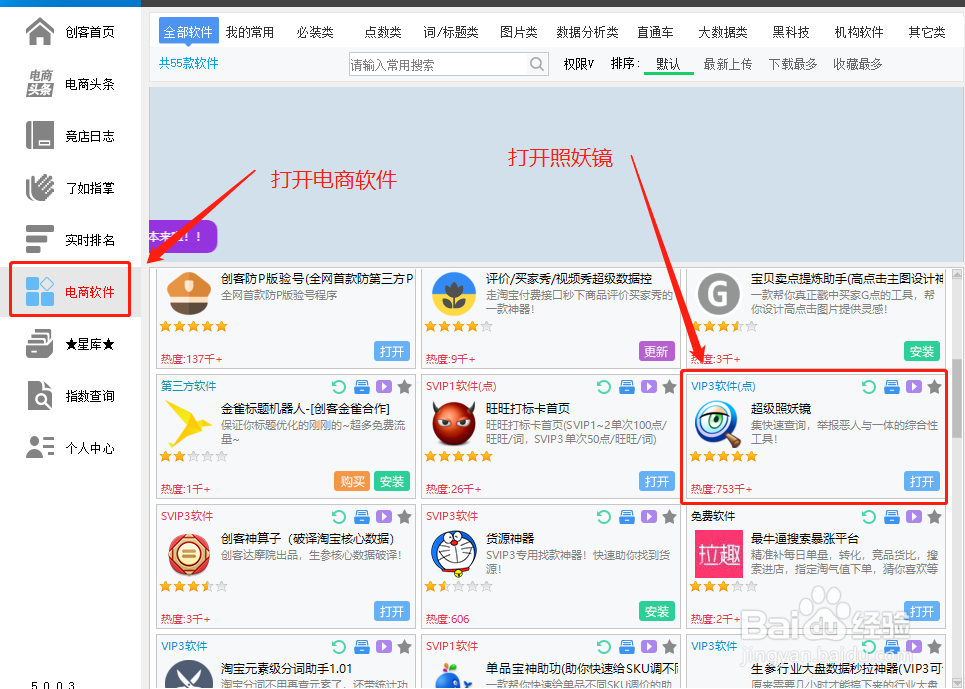Viewport: 965px width, 689px height.
Task: Favorite 单品宝神助功 with the star icon
Action: (670, 647)
